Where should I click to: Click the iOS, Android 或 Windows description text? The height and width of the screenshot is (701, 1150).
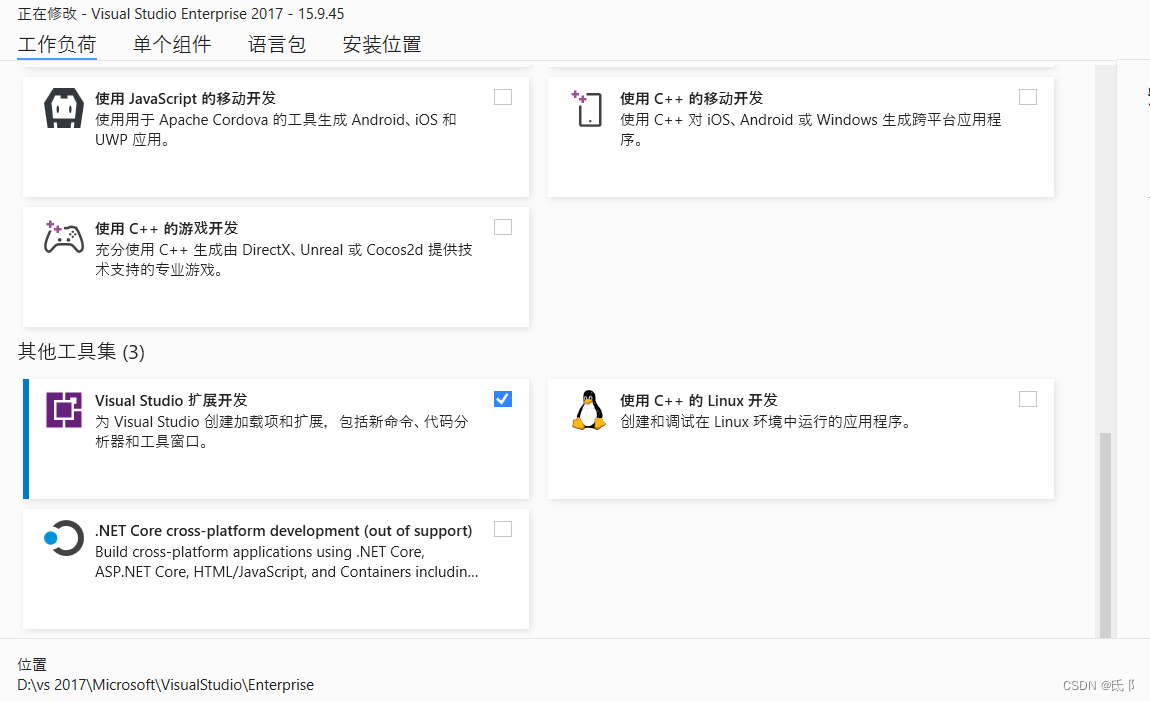point(810,129)
